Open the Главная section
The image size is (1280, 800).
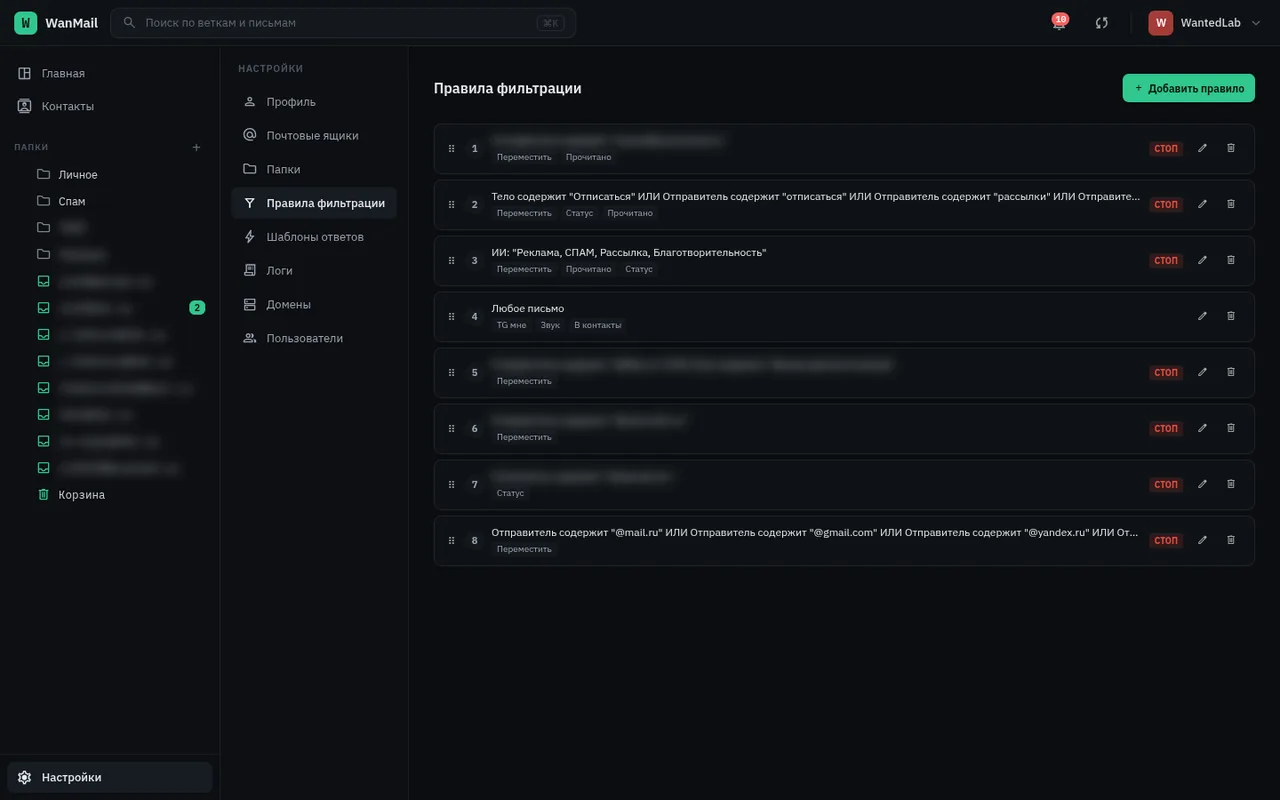click(110, 73)
